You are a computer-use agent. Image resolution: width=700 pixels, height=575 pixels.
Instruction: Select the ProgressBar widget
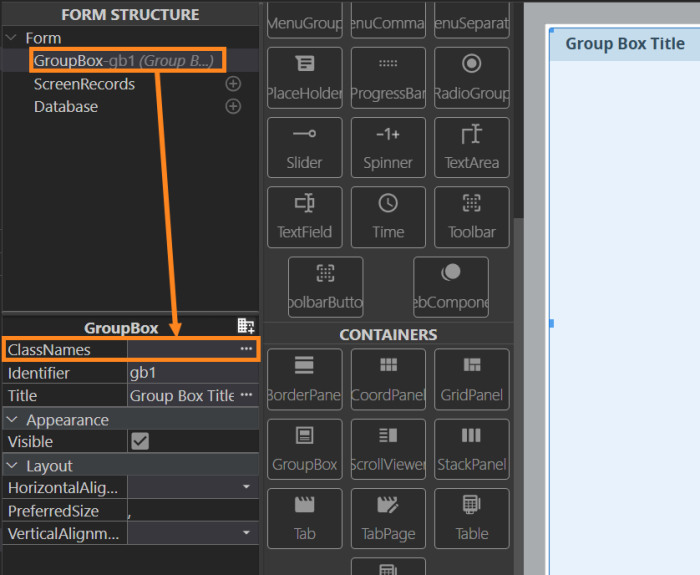pos(388,78)
